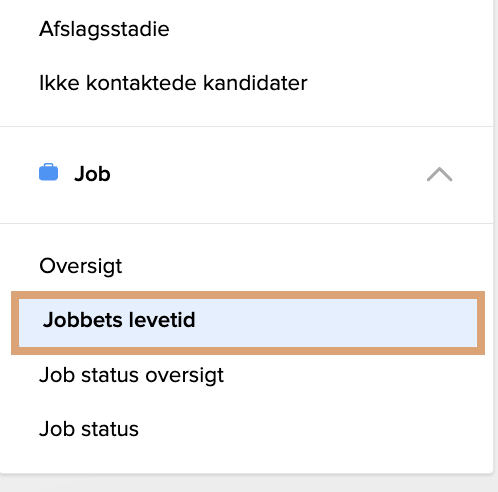
Task: Select the highlighted Jobbets levetid entry
Action: (248, 323)
